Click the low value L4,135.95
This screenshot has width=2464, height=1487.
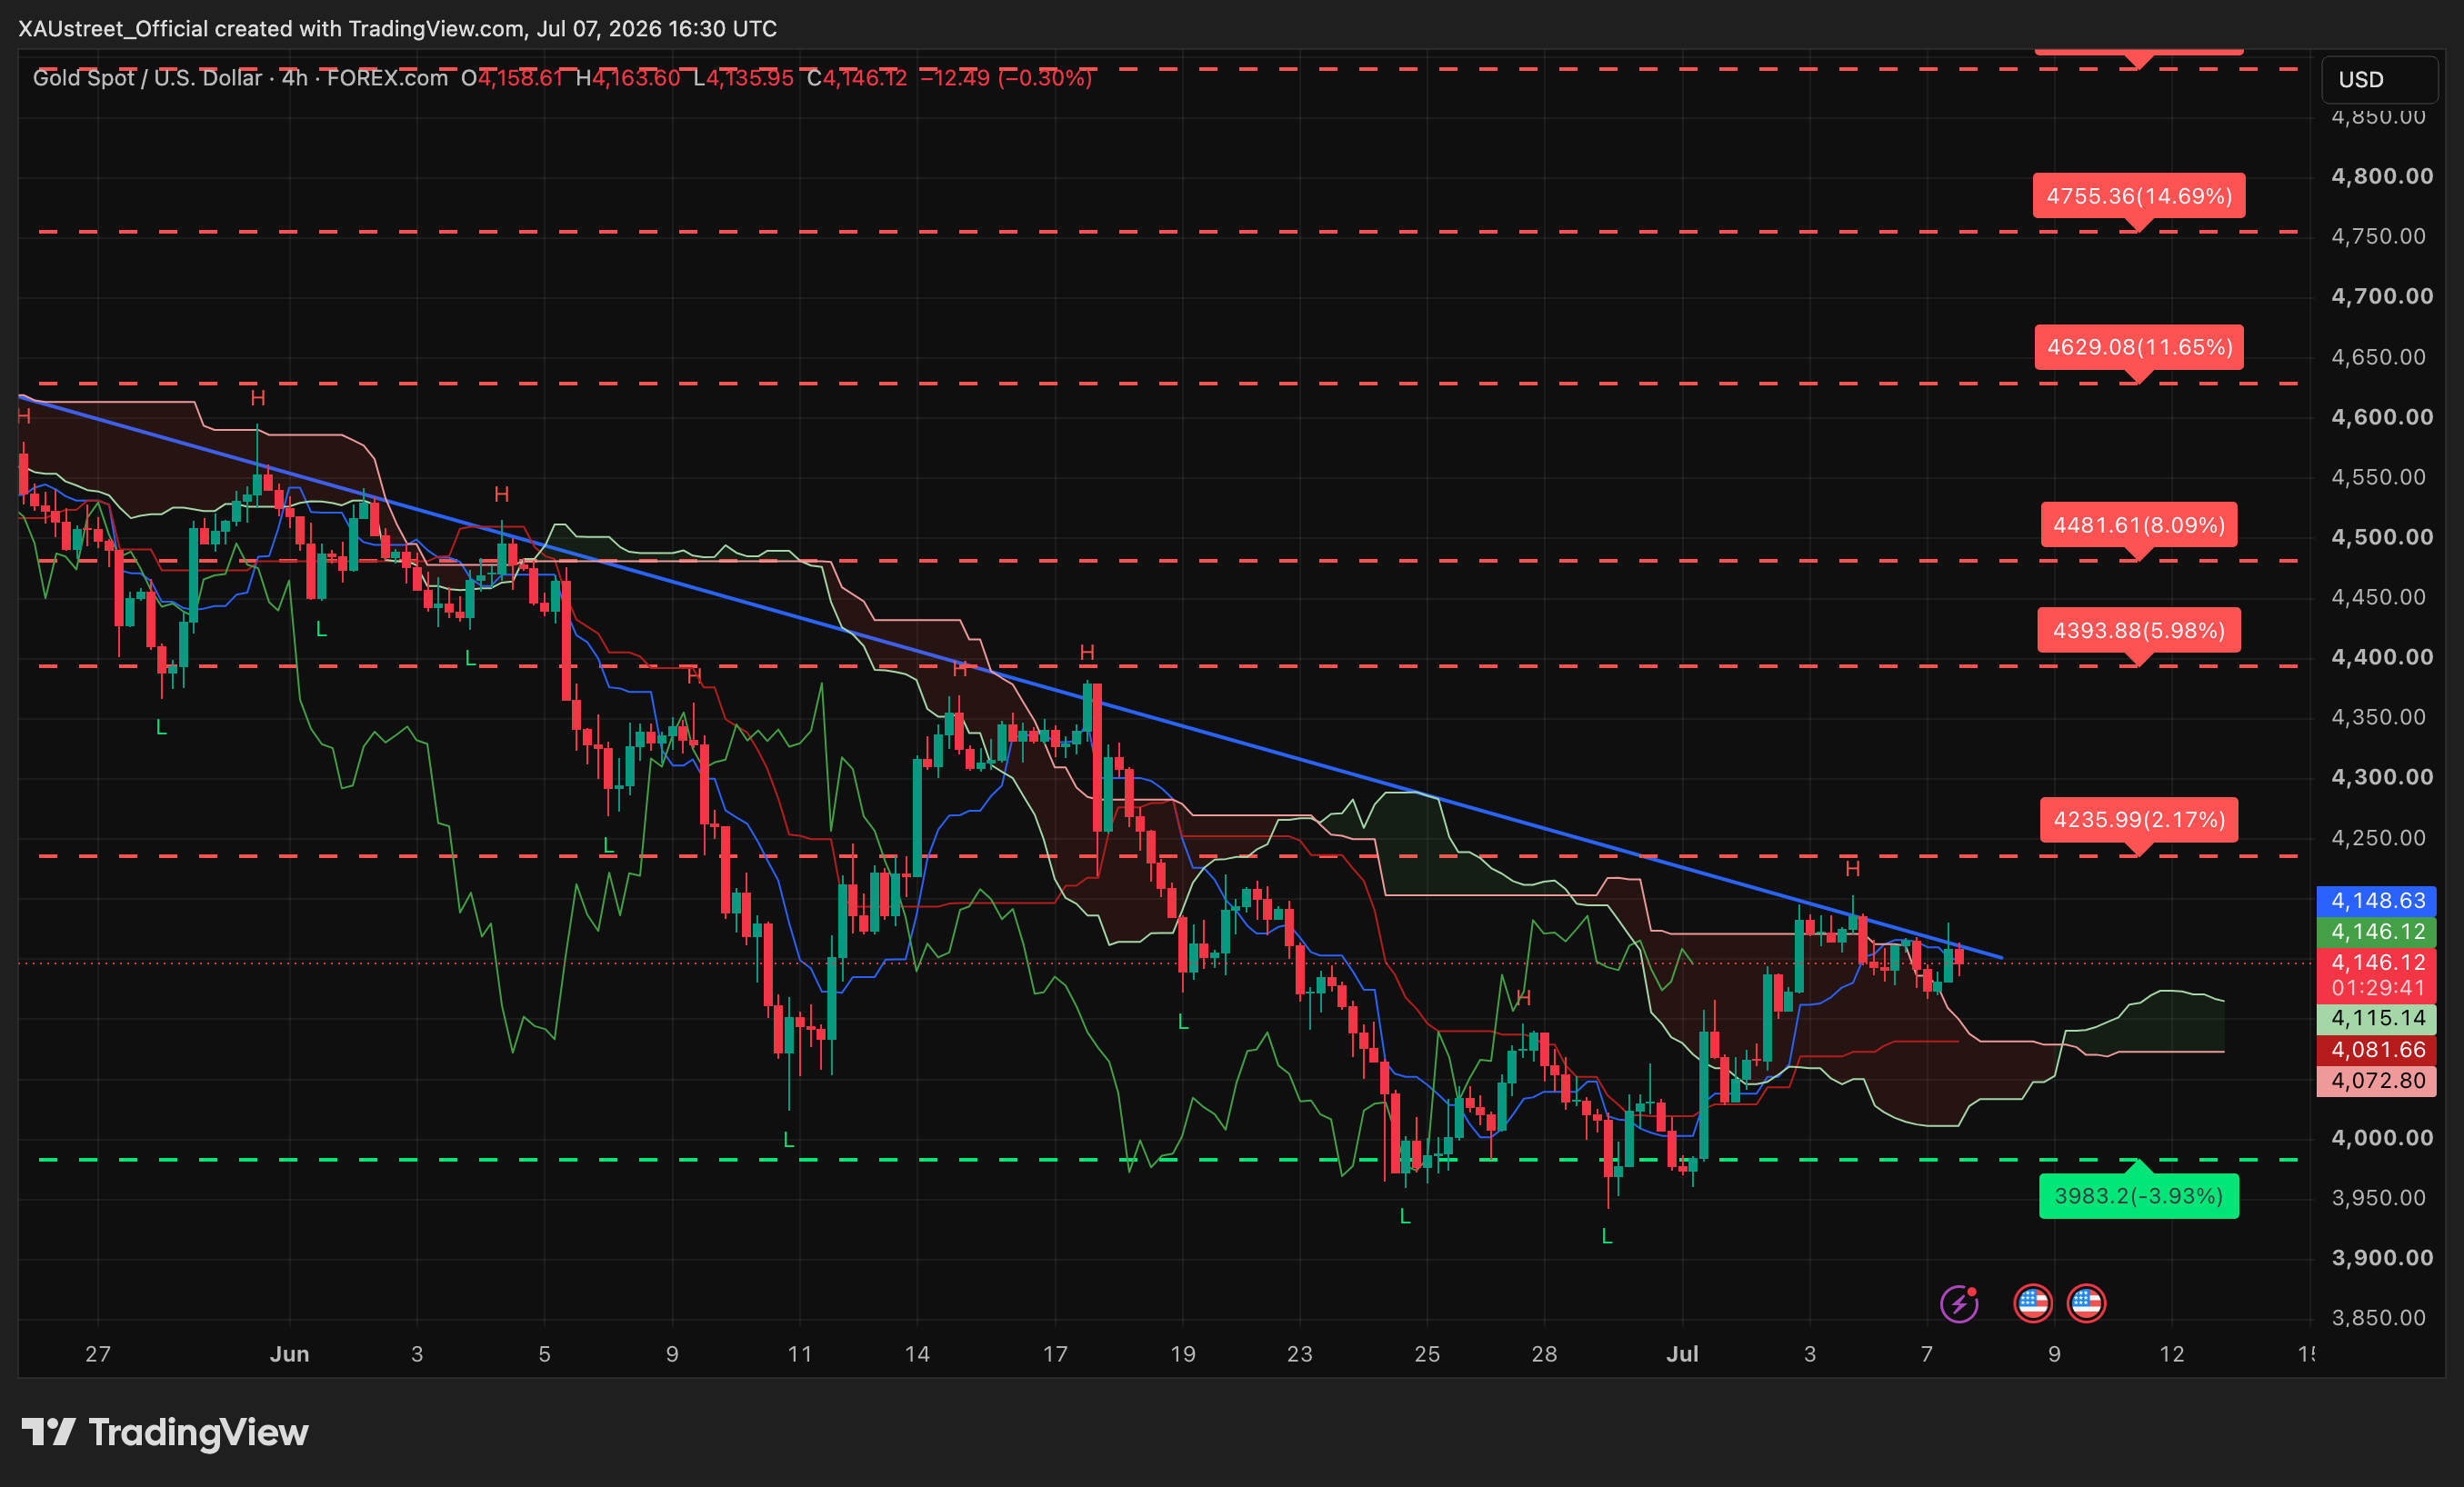click(x=743, y=78)
